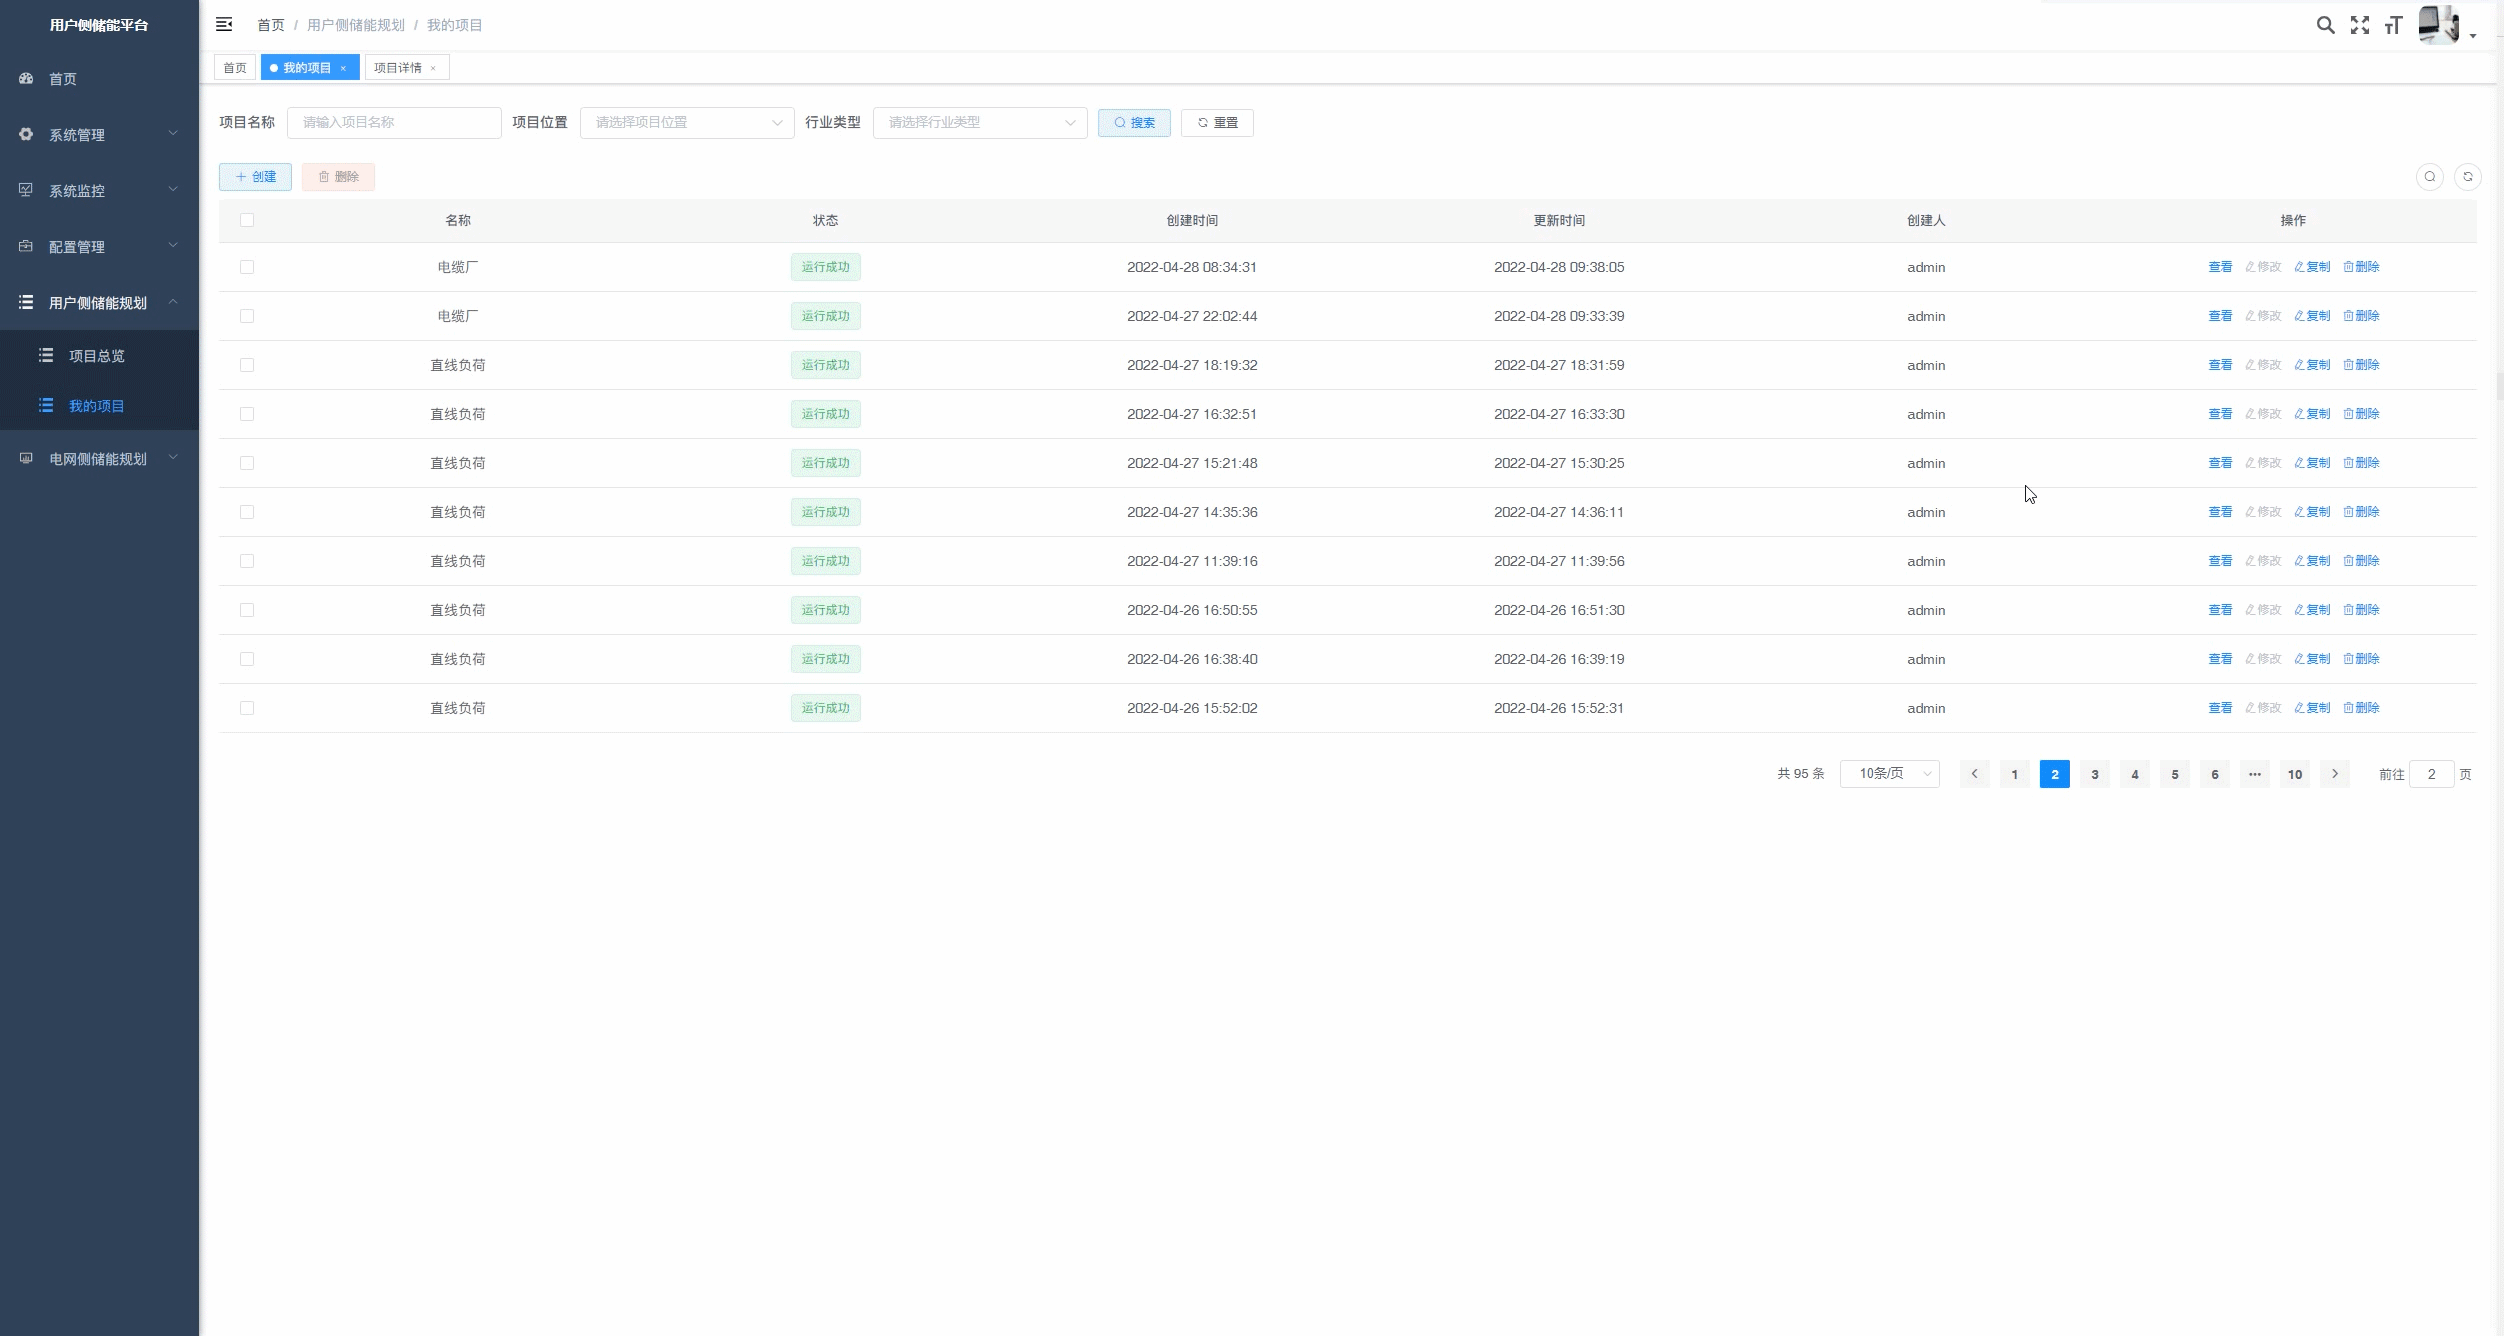
Task: Toggle search bar using round search icon
Action: coord(2429,177)
